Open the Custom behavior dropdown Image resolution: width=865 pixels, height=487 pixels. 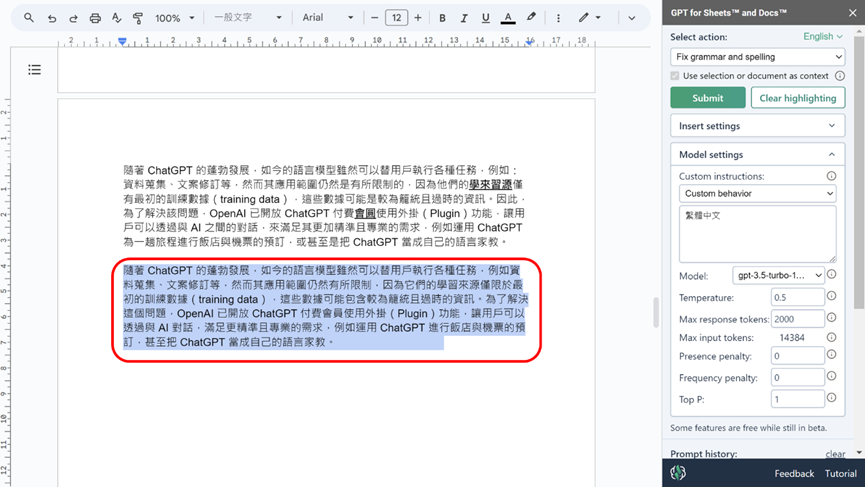tap(757, 194)
